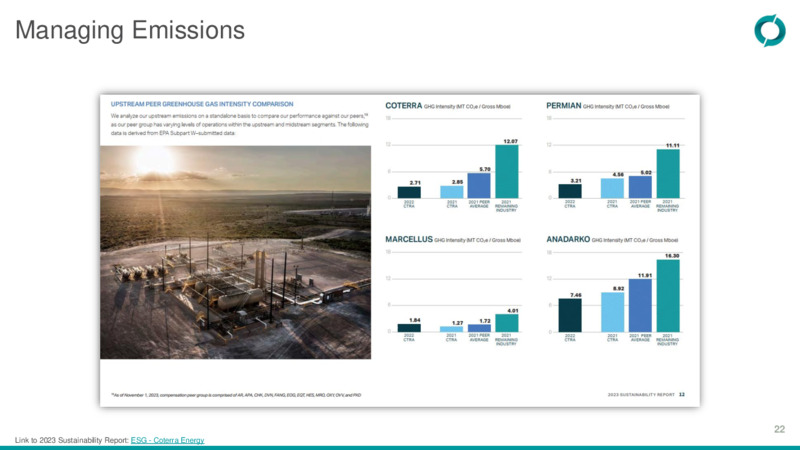Click the Coterra circular logo icon
800x450 pixels.
pyautogui.click(x=770, y=31)
